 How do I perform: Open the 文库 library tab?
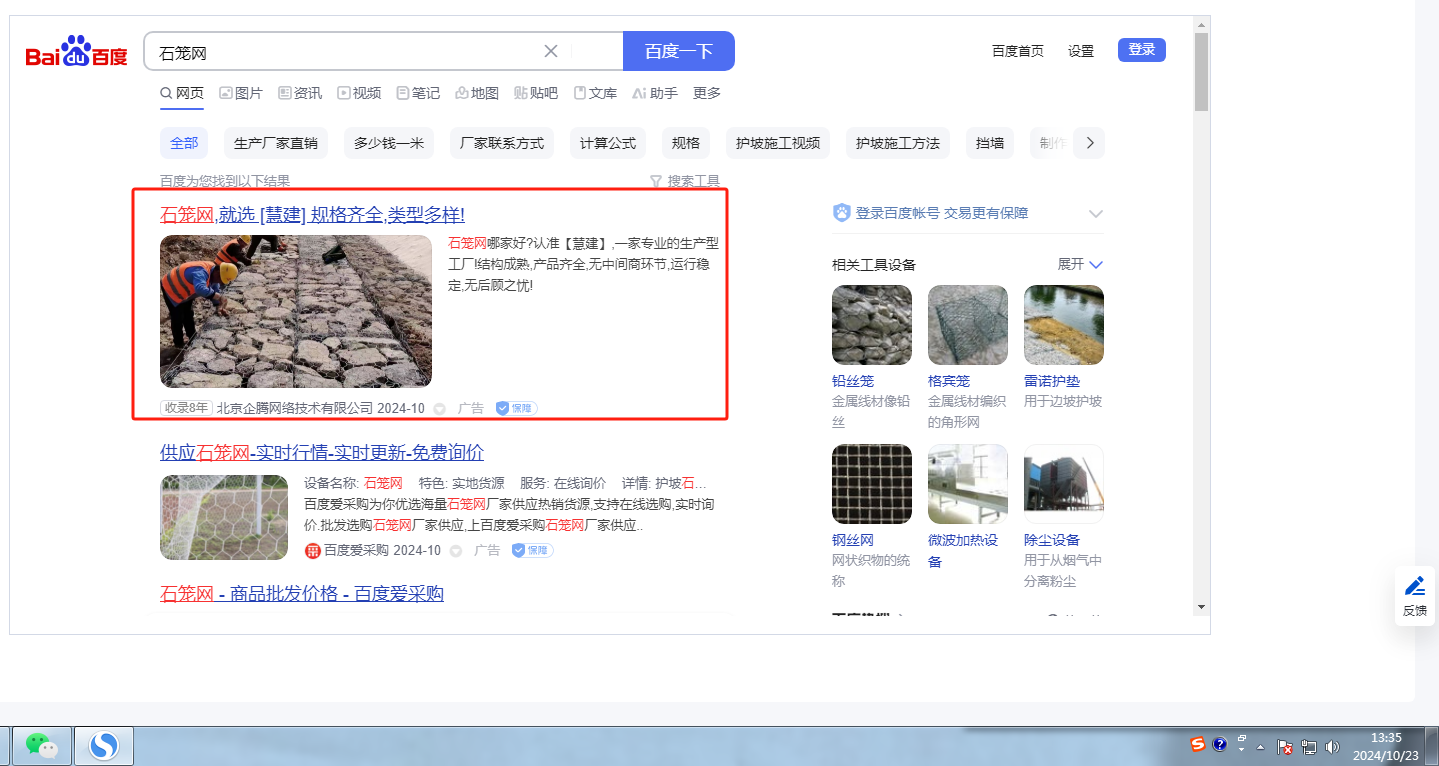pyautogui.click(x=595, y=93)
